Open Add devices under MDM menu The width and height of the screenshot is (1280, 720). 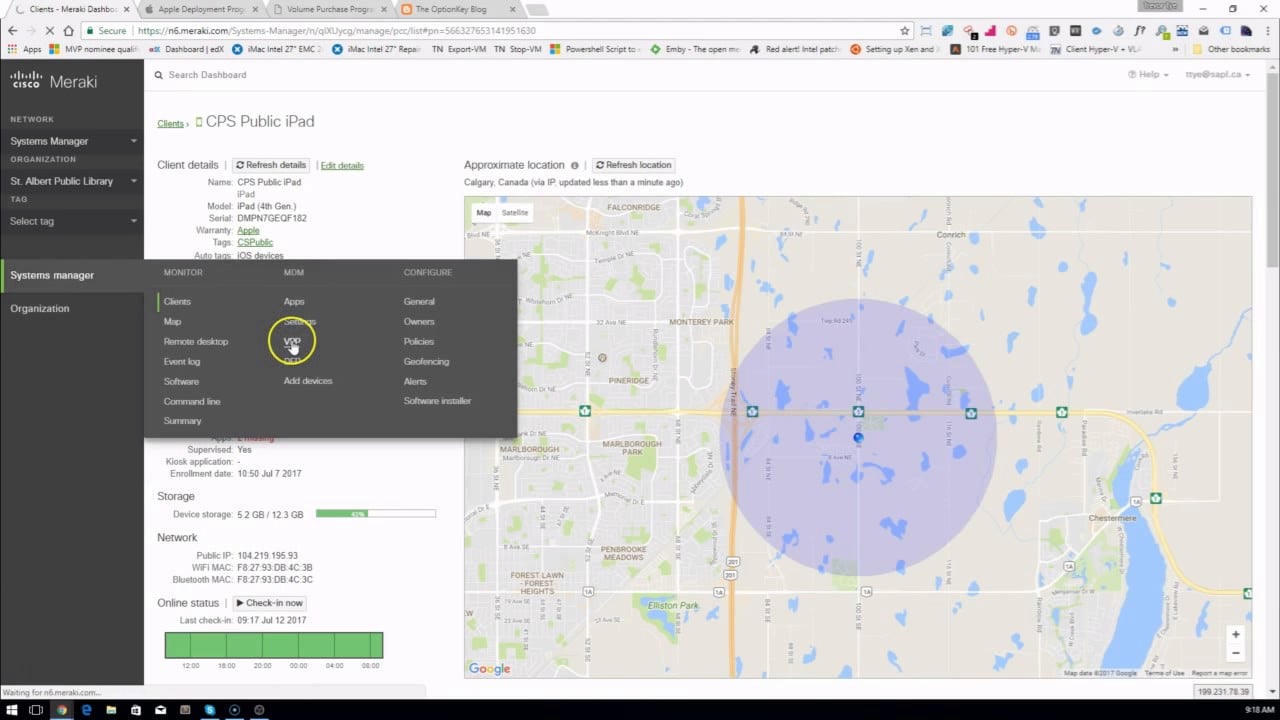[x=308, y=381]
